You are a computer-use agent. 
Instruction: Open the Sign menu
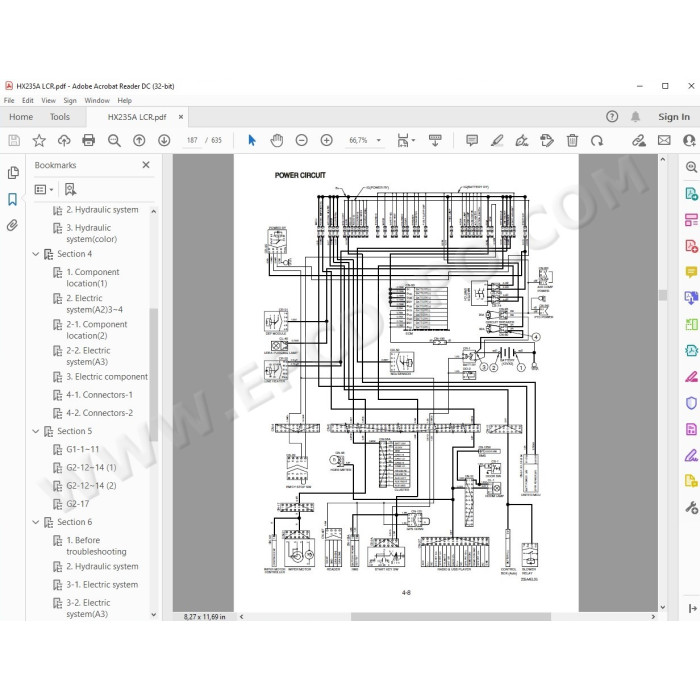click(70, 100)
